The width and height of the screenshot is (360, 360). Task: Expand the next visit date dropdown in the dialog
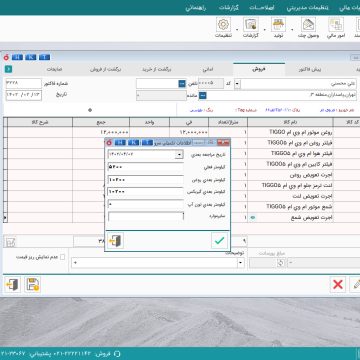click(x=179, y=155)
